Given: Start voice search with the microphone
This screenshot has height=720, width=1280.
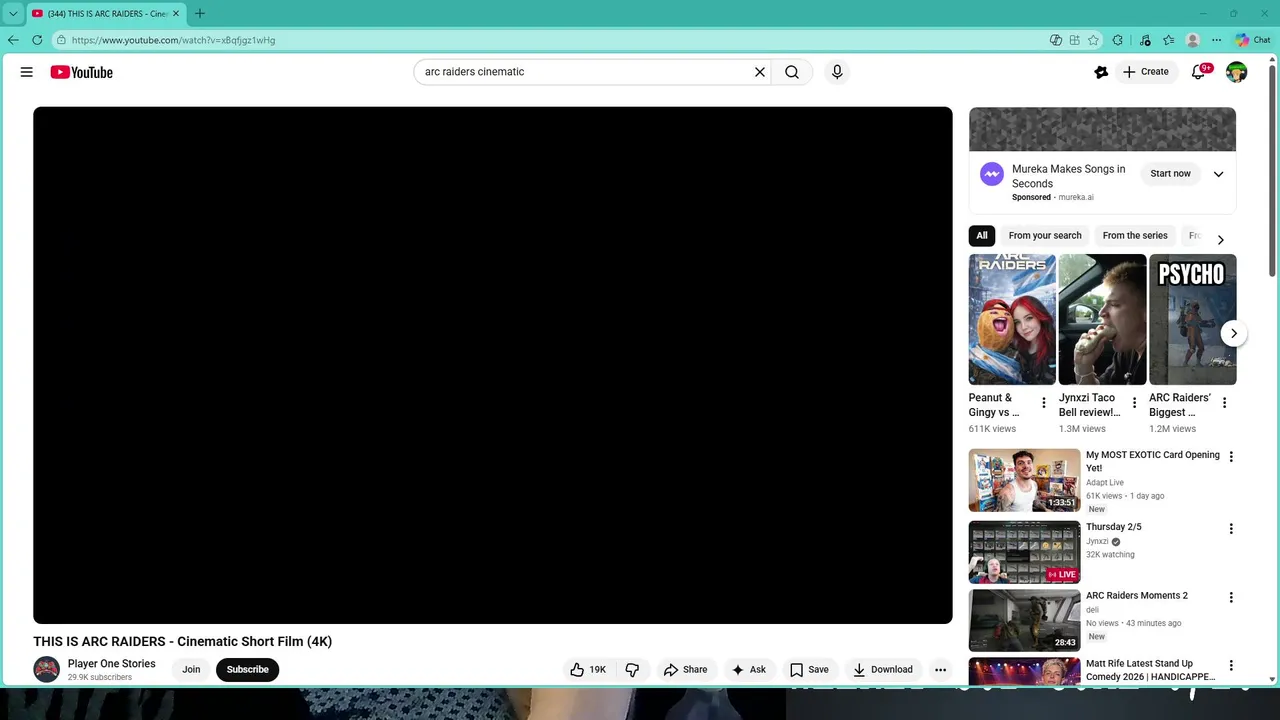Looking at the screenshot, I should [837, 72].
